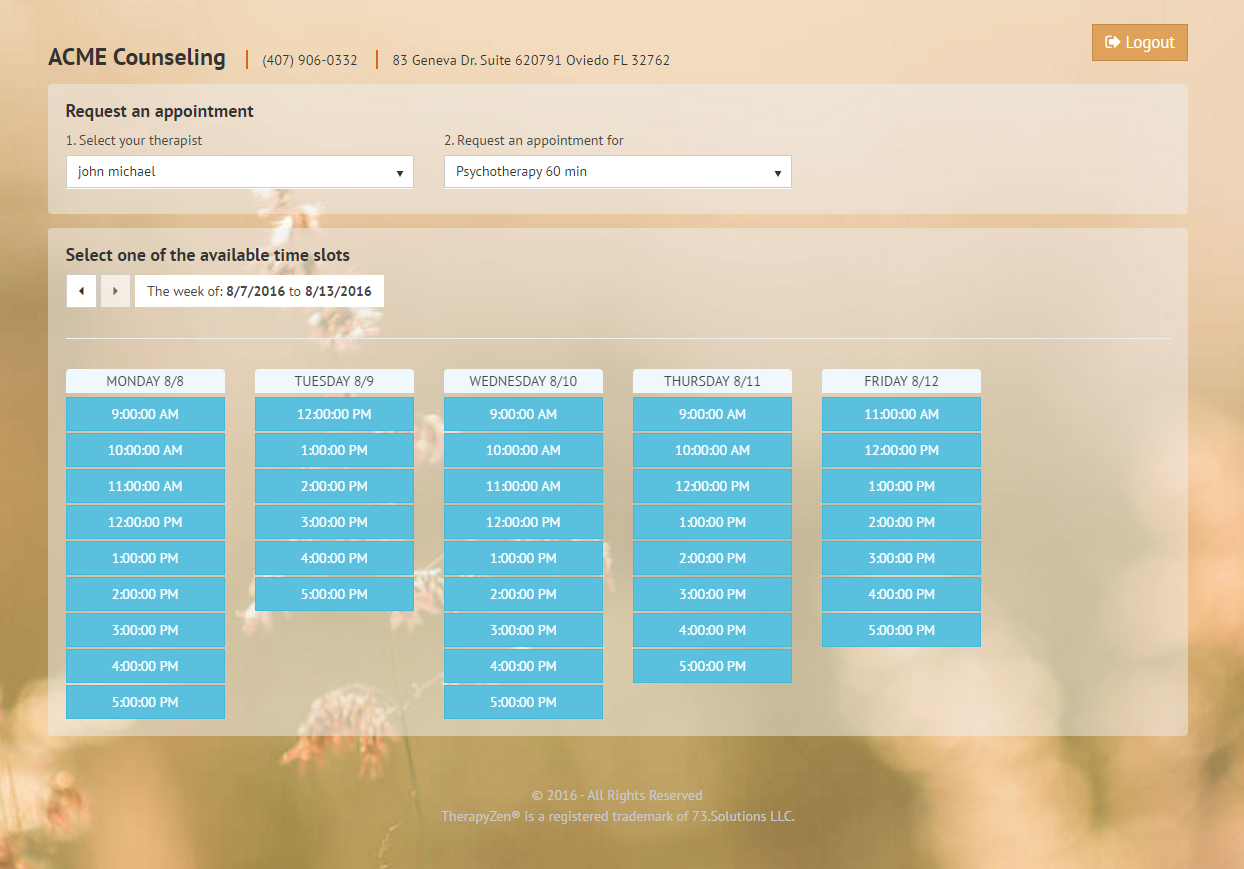
Task: Choose Monday 8/8 2:00:00 PM slot
Action: tap(145, 594)
